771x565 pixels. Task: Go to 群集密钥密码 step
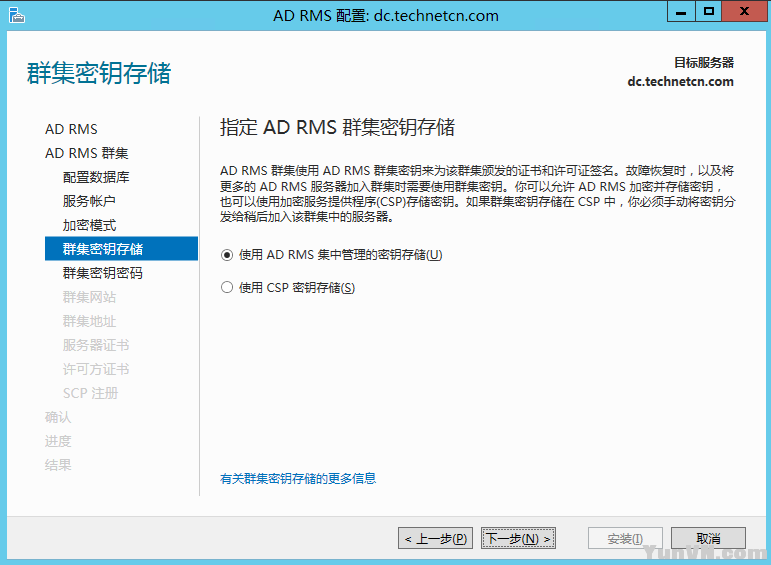103,273
